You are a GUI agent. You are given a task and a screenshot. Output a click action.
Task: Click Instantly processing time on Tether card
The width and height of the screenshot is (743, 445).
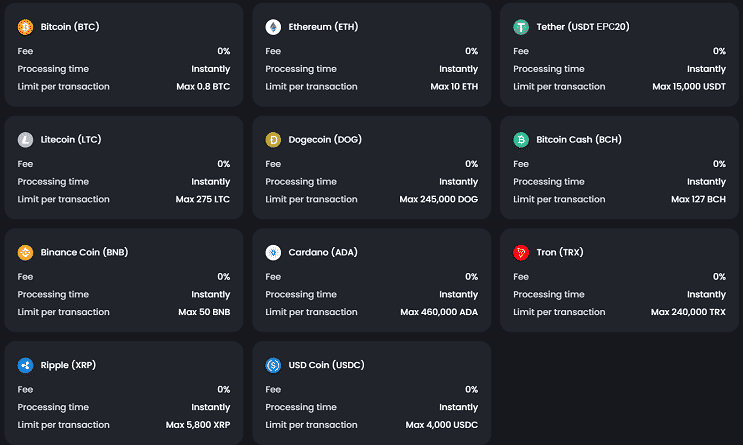pos(707,69)
